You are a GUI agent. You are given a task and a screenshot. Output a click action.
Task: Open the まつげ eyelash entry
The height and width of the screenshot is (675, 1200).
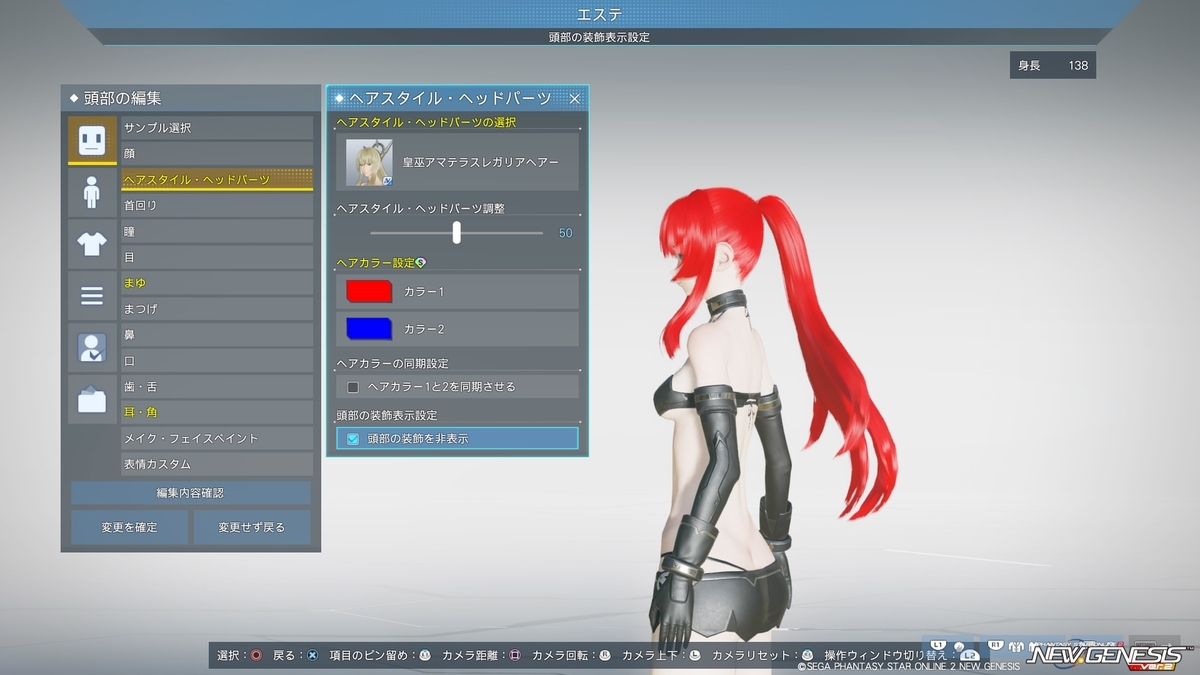pos(217,309)
